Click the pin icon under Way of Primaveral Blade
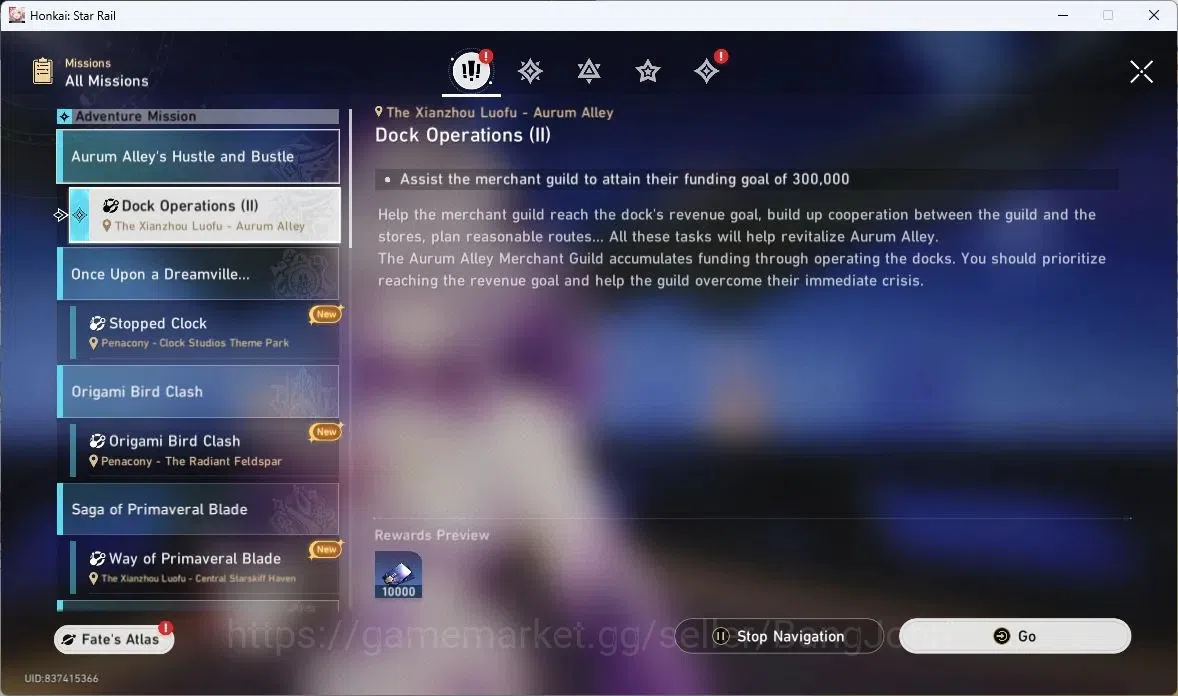Image resolution: width=1178 pixels, height=696 pixels. pyautogui.click(x=94, y=578)
